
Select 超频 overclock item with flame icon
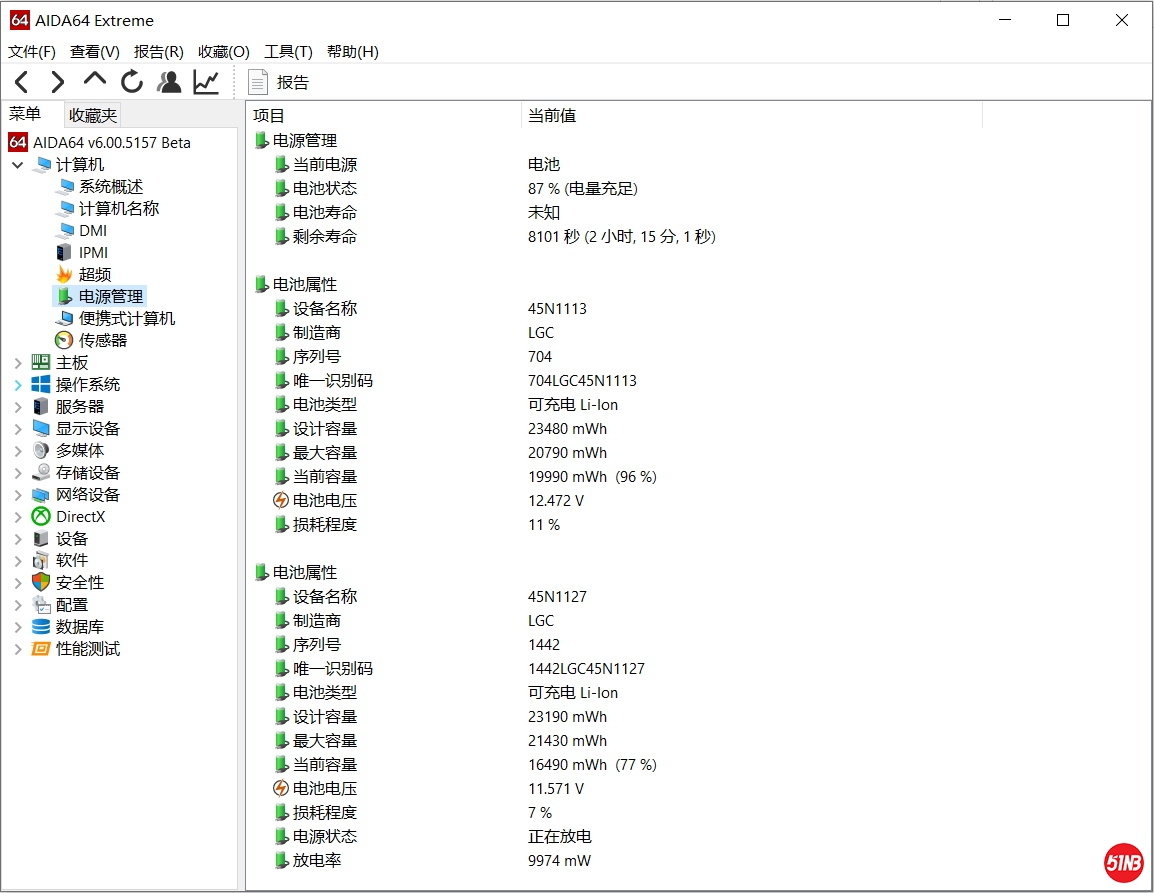94,274
